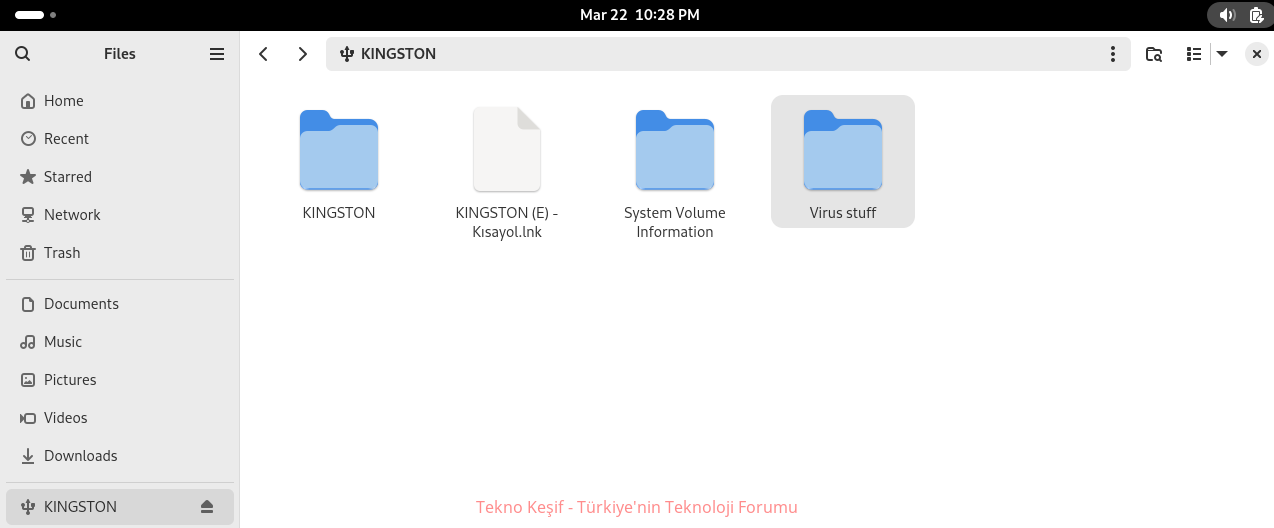Select the Virus stuff folder icon
This screenshot has width=1274, height=528.
[843, 150]
